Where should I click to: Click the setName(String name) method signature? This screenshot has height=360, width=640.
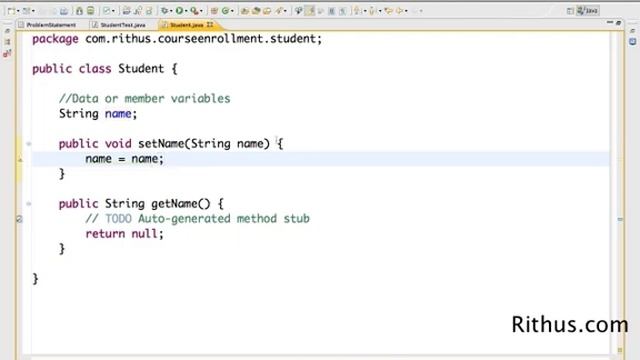click(x=171, y=144)
